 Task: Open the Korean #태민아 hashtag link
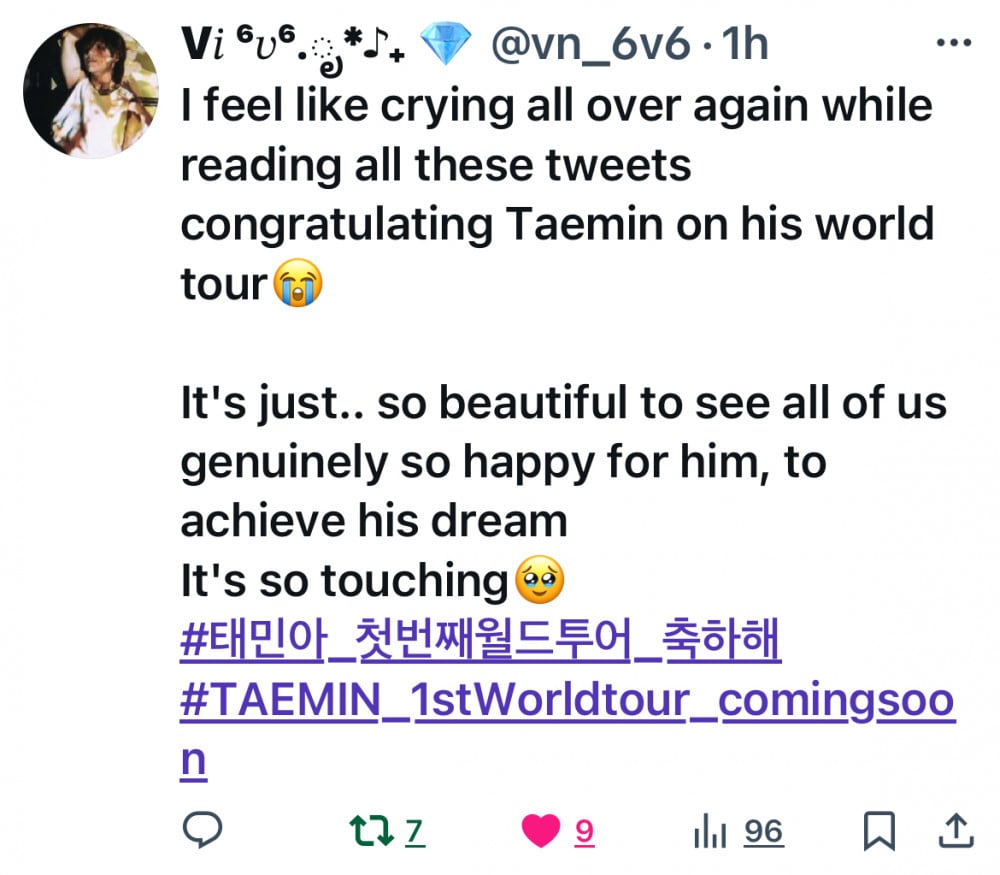[481, 640]
